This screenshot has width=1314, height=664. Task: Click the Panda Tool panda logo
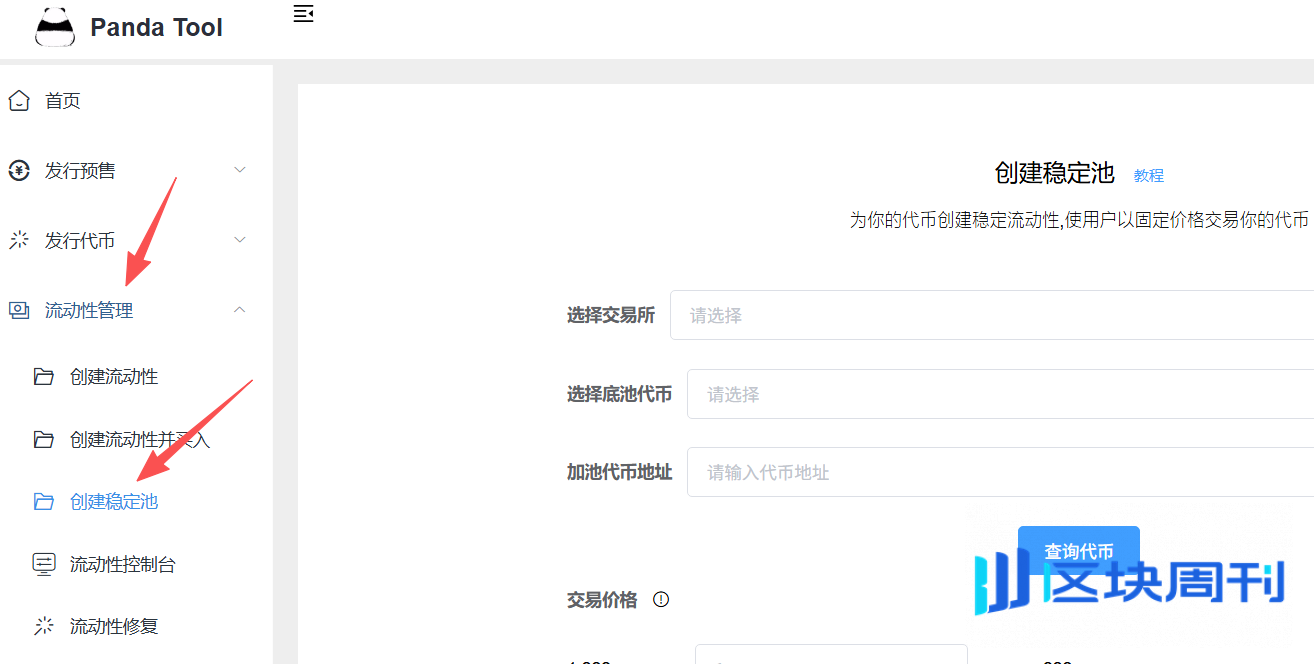[x=55, y=27]
